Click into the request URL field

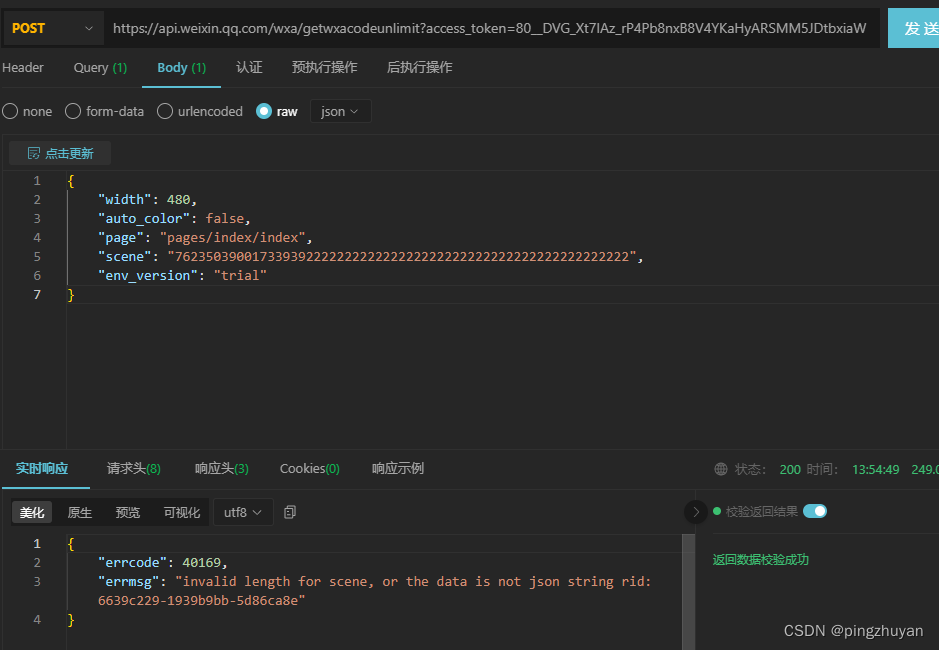(491, 28)
